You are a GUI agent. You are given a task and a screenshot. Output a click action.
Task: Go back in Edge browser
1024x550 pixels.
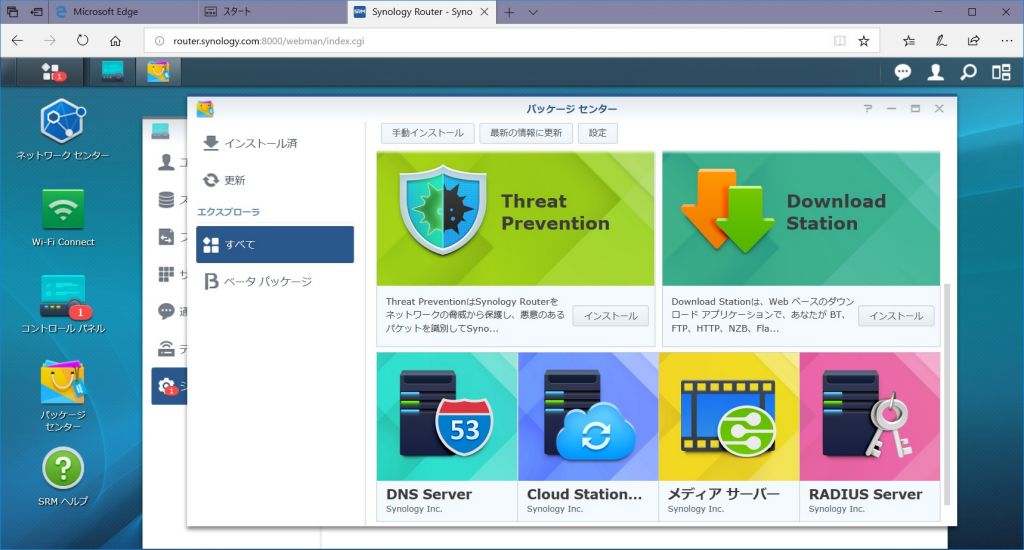point(18,40)
